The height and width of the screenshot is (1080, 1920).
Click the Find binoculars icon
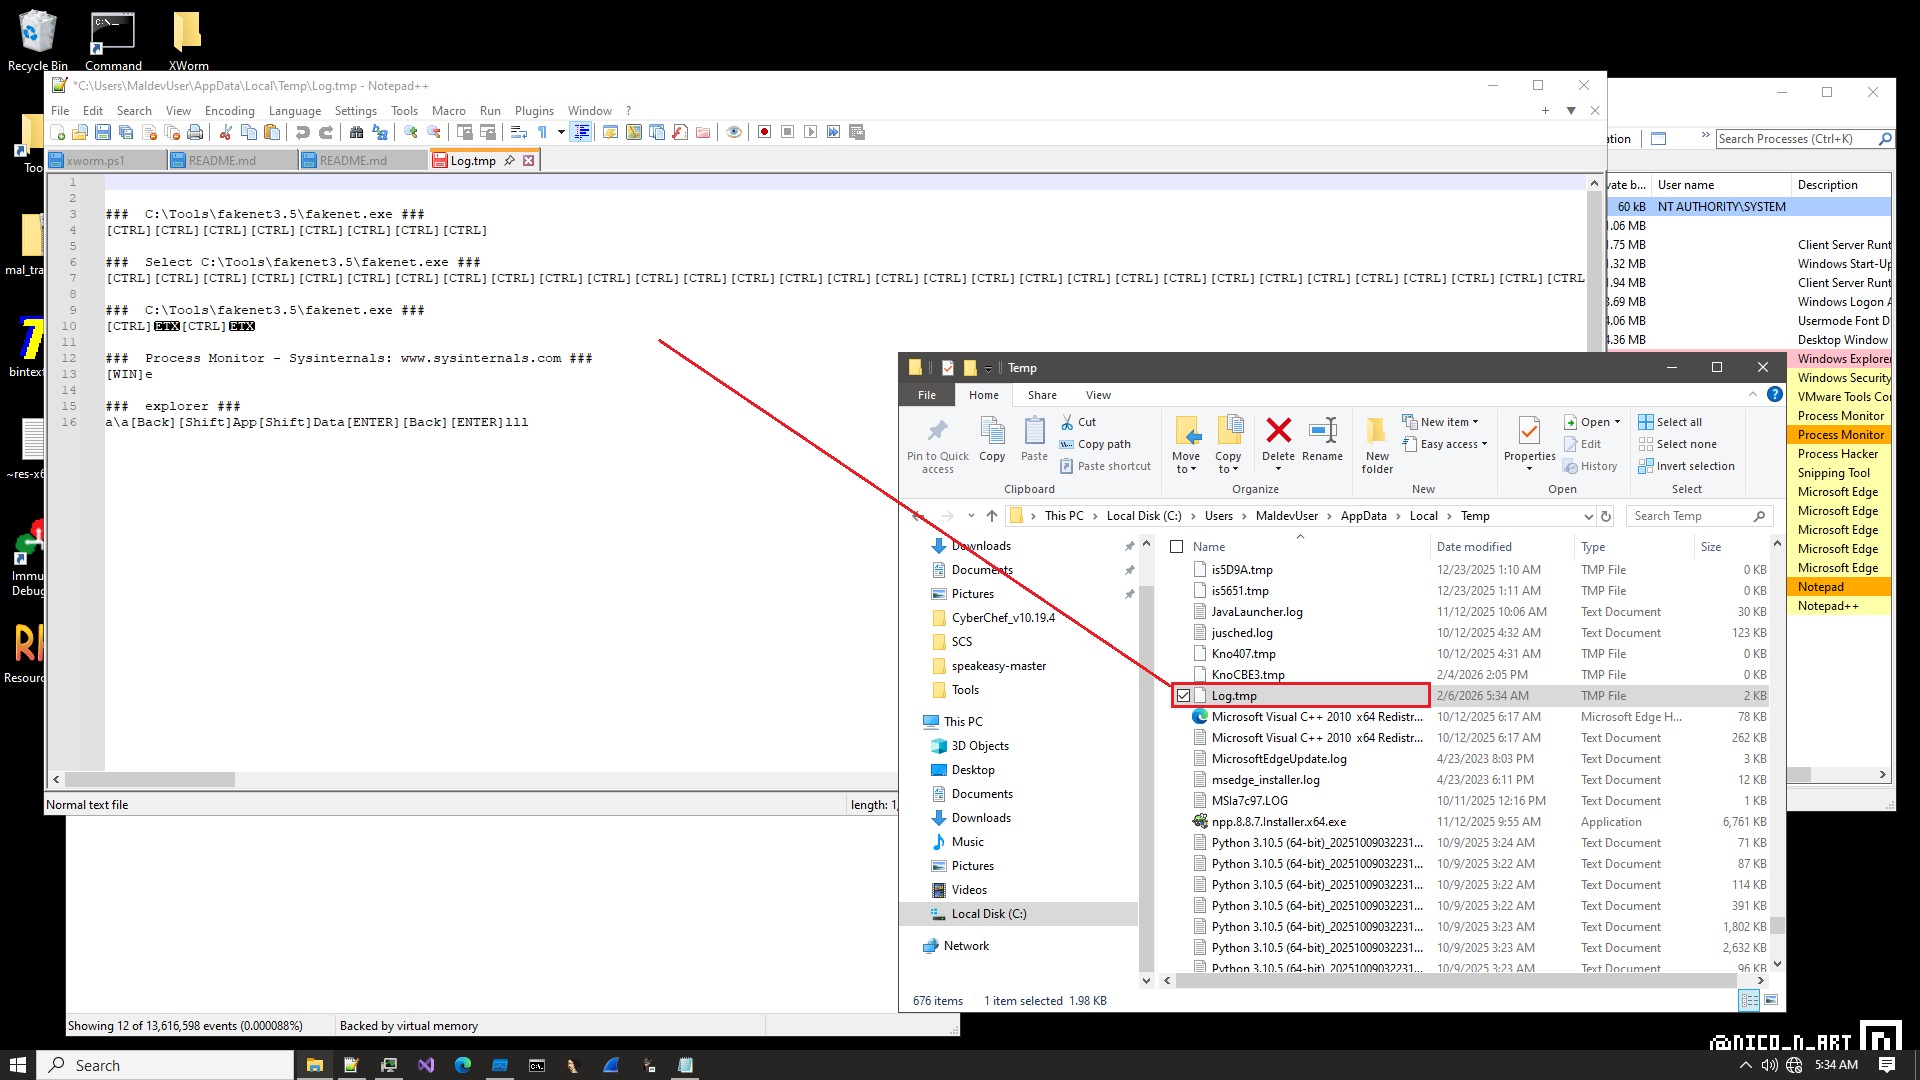356,132
